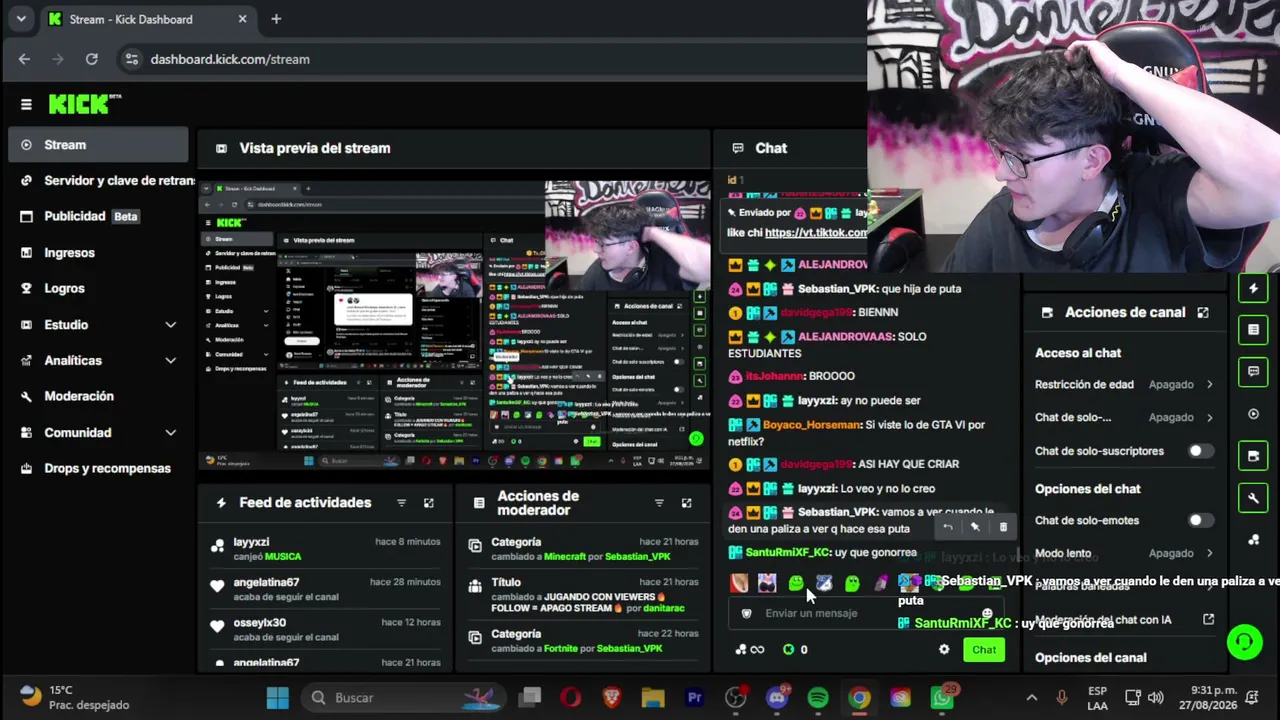This screenshot has height=720, width=1280.
Task: Toggle Chat de solo-emotes
Action: tap(1200, 520)
